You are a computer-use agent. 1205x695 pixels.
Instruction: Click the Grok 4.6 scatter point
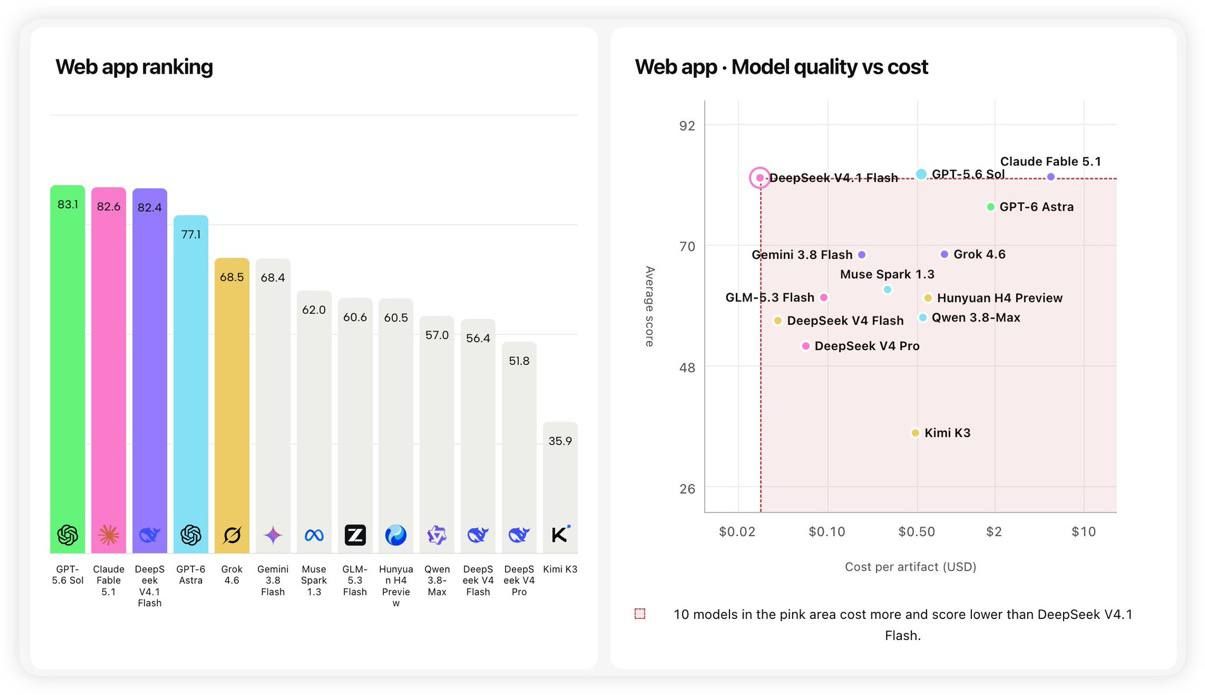point(944,254)
